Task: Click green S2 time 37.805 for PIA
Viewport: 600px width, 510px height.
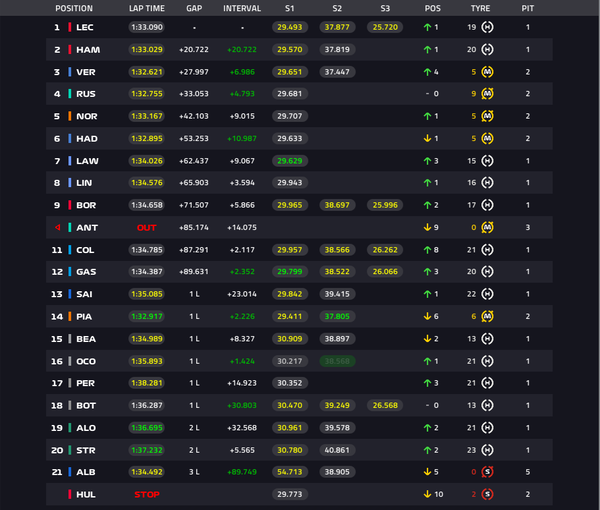Action: [337, 316]
